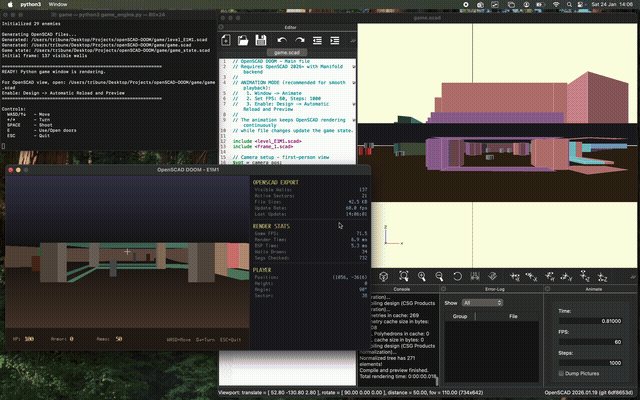The image size is (640, 400).
Task: Enable the Dump Pictures checkbox
Action: (x=561, y=373)
